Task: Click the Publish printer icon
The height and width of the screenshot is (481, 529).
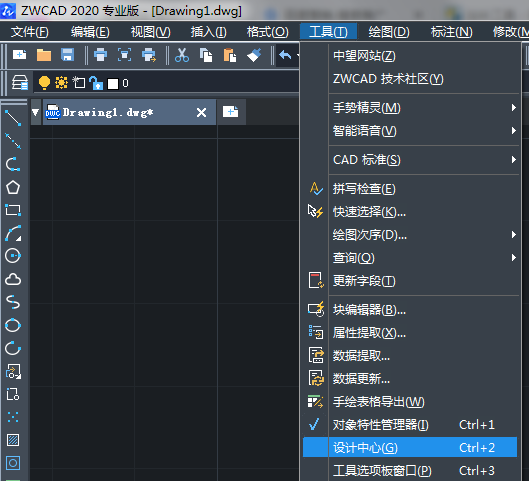Action: [149, 55]
